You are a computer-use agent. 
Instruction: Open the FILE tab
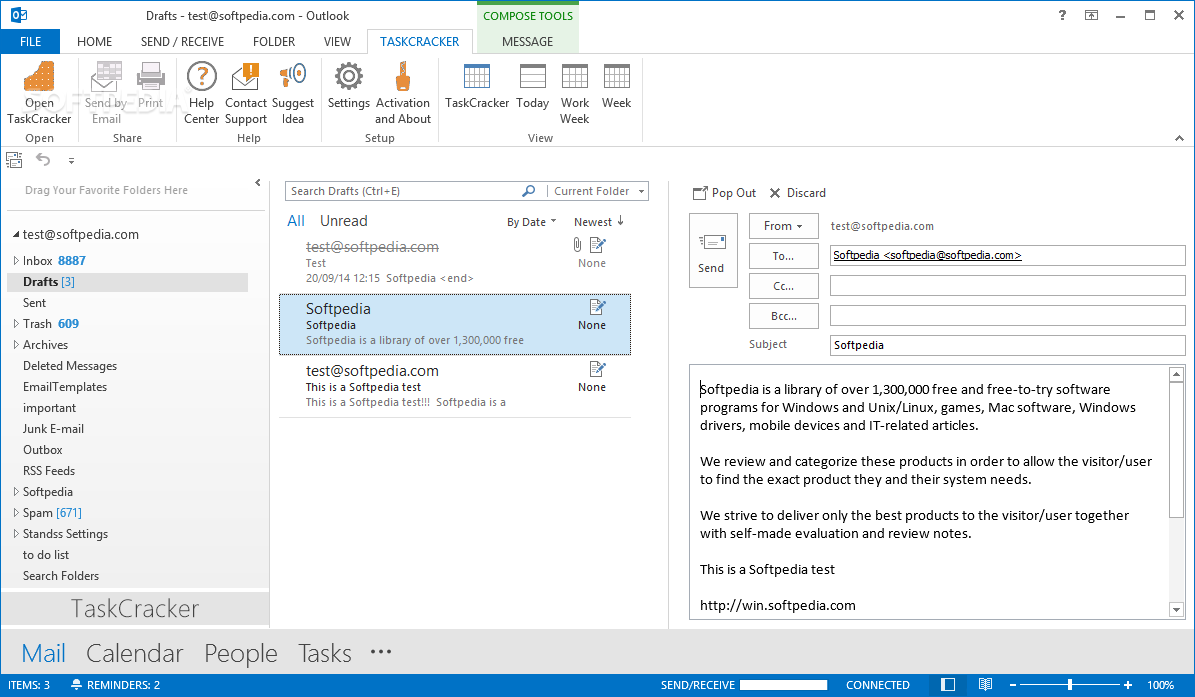click(30, 42)
